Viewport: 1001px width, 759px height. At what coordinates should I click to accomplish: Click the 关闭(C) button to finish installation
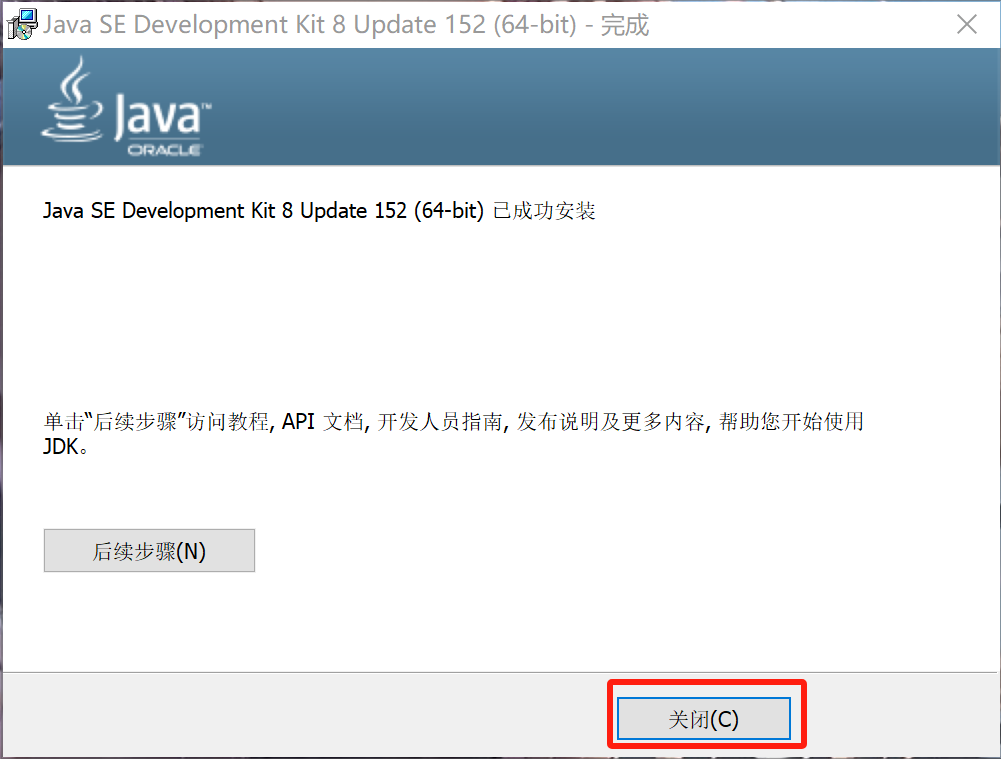[705, 717]
